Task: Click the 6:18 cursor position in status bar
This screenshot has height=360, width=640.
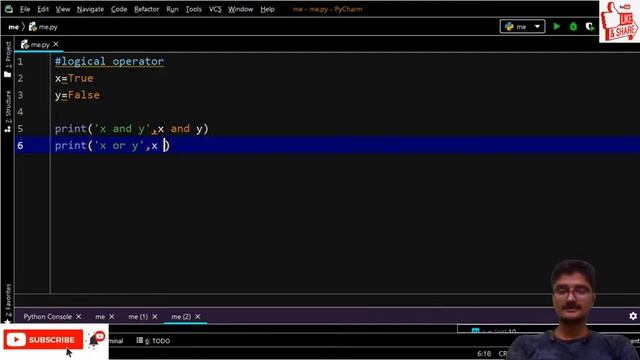Action: [484, 353]
